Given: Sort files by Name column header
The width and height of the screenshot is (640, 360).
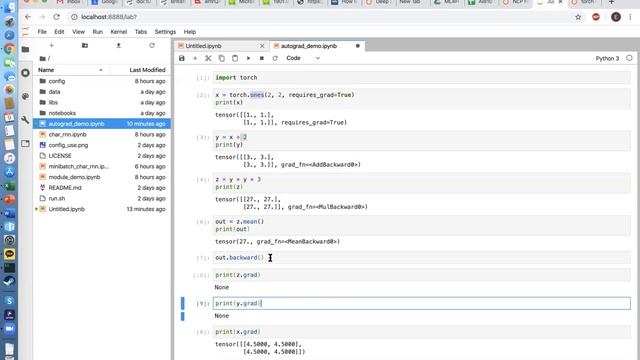Looking at the screenshot, I should (x=70, y=70).
